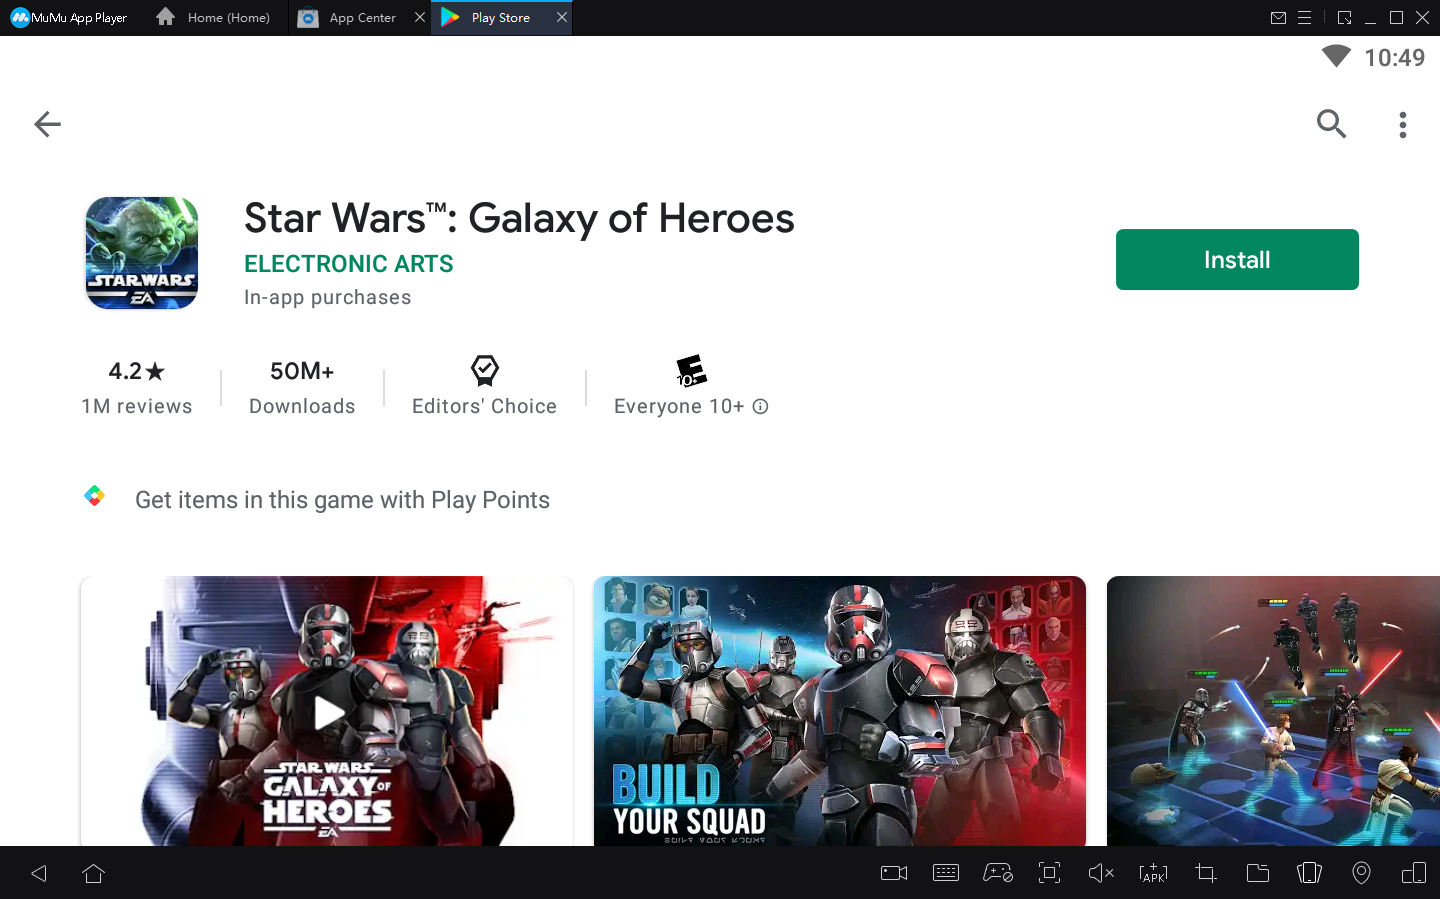Click the 50M+ Downloads stat
Viewport: 1440px width, 899px height.
[x=302, y=386]
